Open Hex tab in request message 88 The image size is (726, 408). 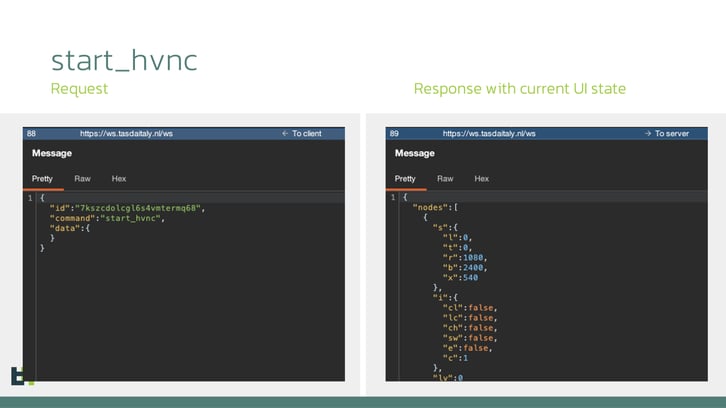(119, 179)
